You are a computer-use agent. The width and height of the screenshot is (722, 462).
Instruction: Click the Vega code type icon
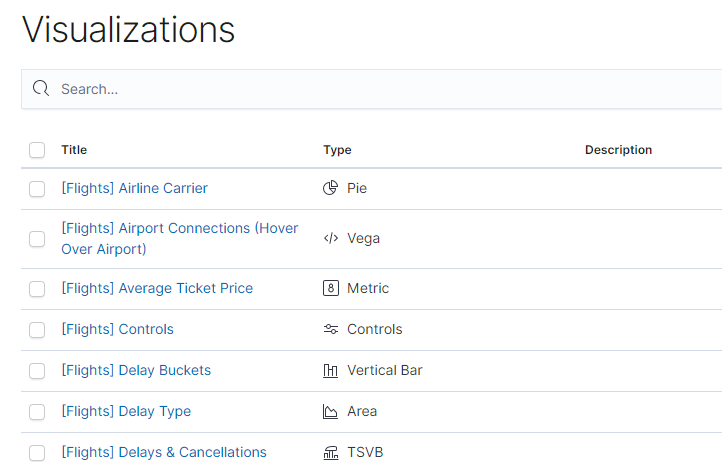331,238
